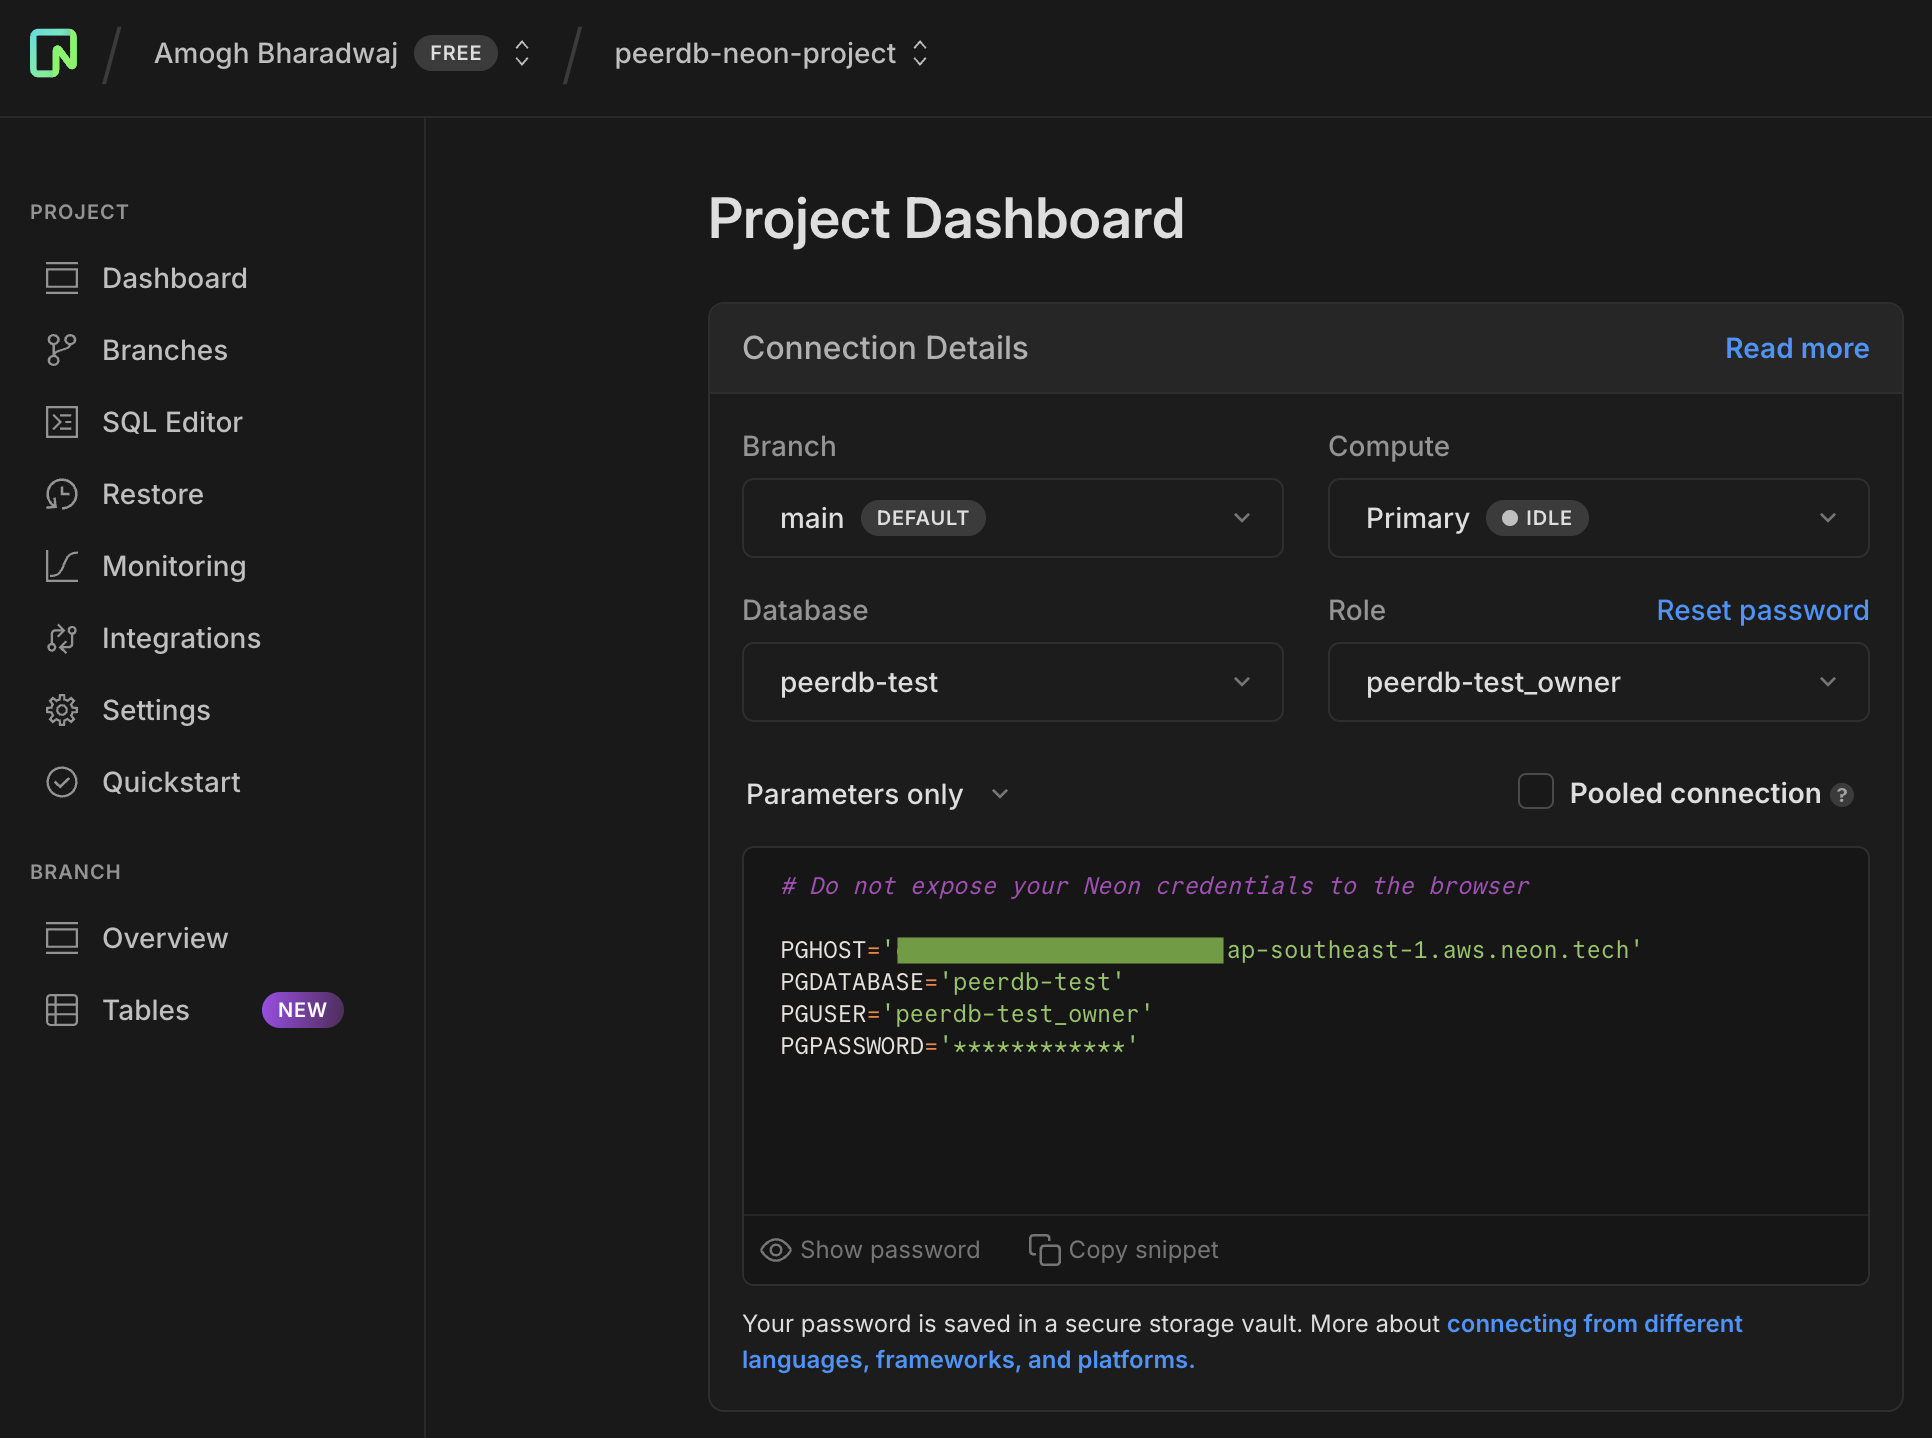
Task: Open the Branch main dropdown
Action: pos(1012,518)
